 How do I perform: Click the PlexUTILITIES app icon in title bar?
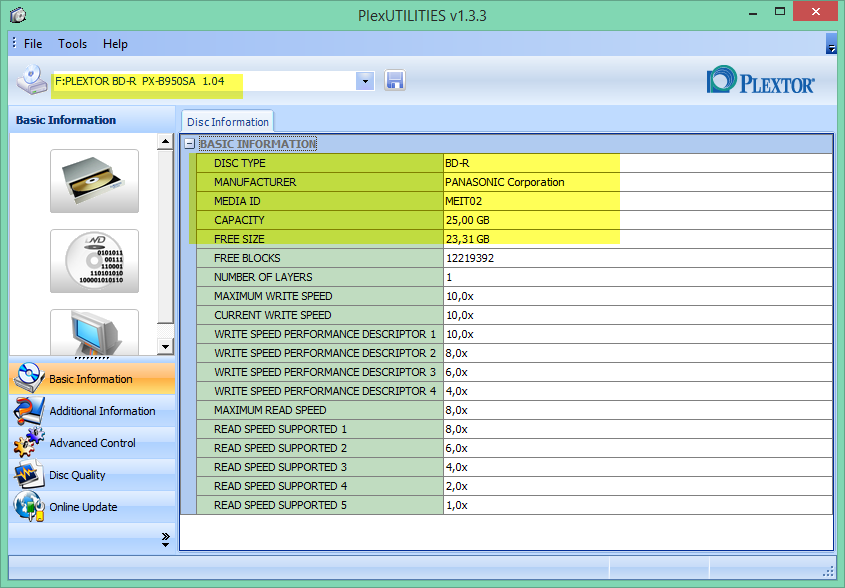click(x=18, y=15)
